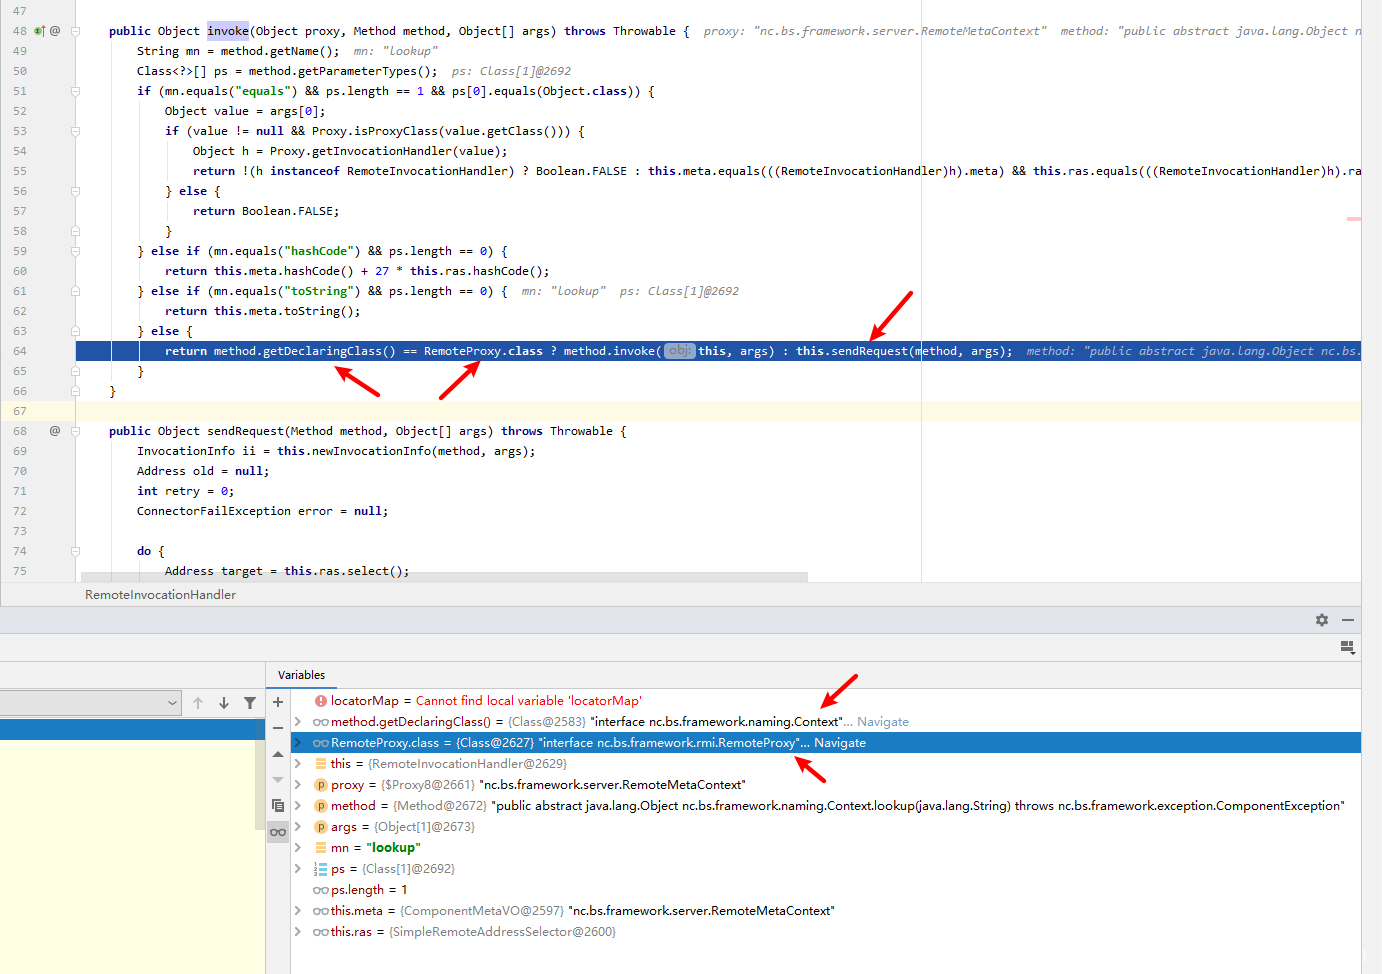Expand the this.meta watch node
The height and width of the screenshot is (974, 1382).
(x=298, y=911)
